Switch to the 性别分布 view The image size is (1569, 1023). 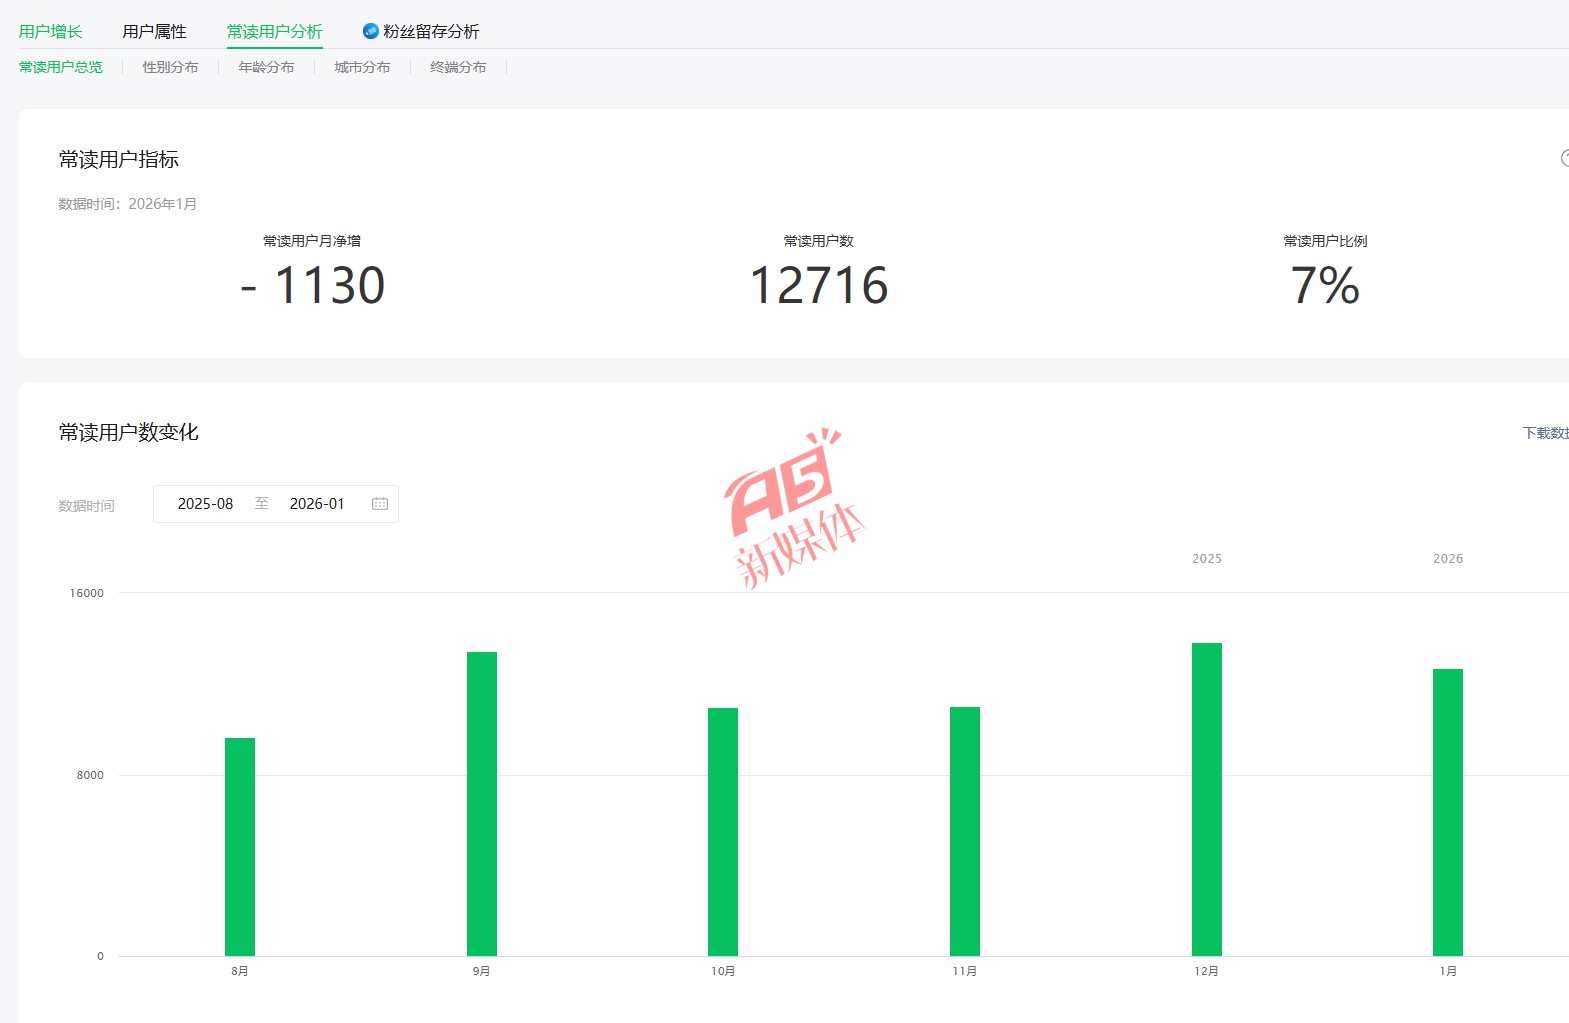point(170,67)
